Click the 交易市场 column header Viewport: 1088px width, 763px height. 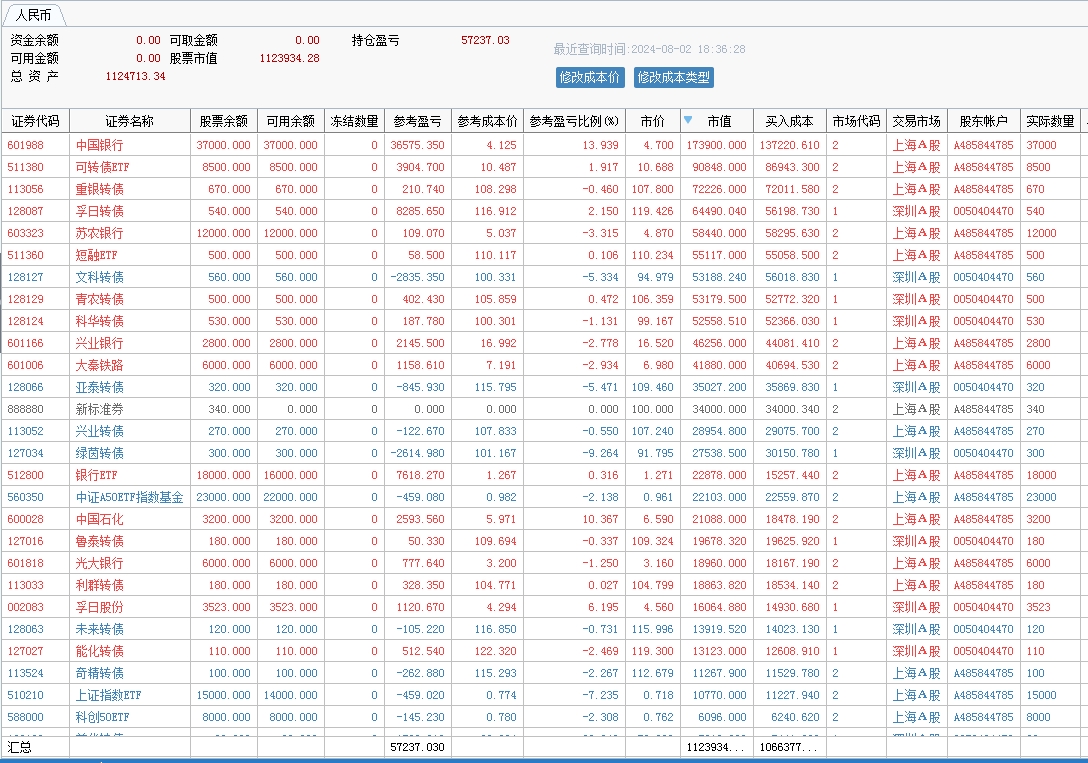point(916,121)
